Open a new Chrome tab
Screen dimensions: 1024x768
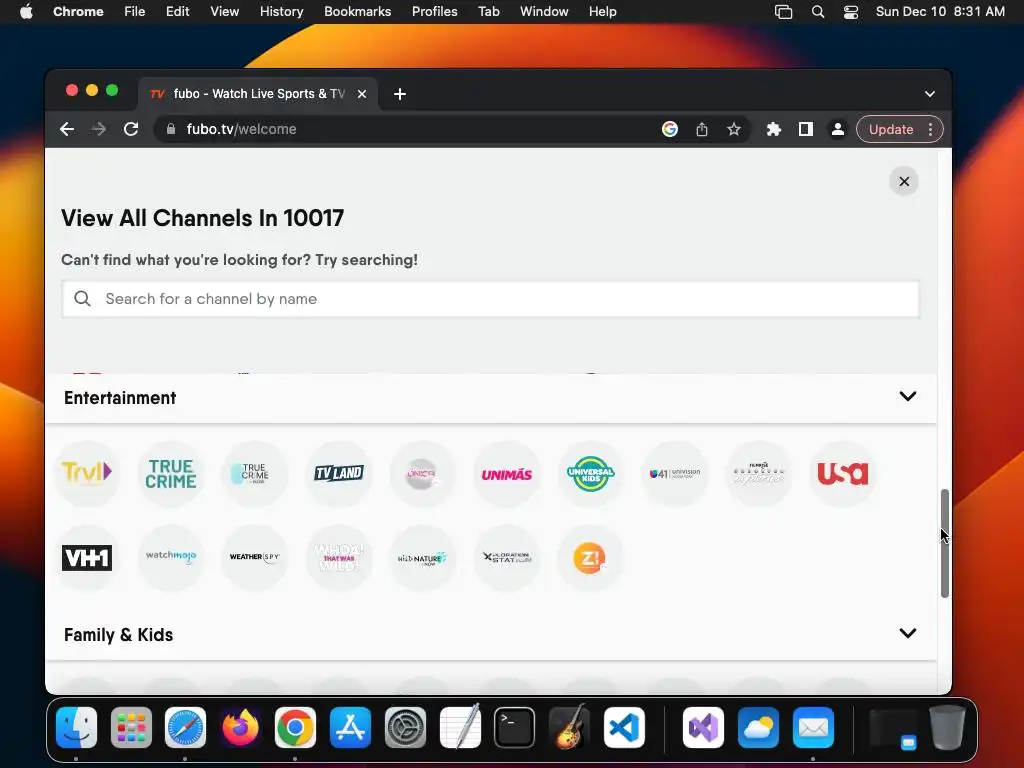pyautogui.click(x=400, y=94)
